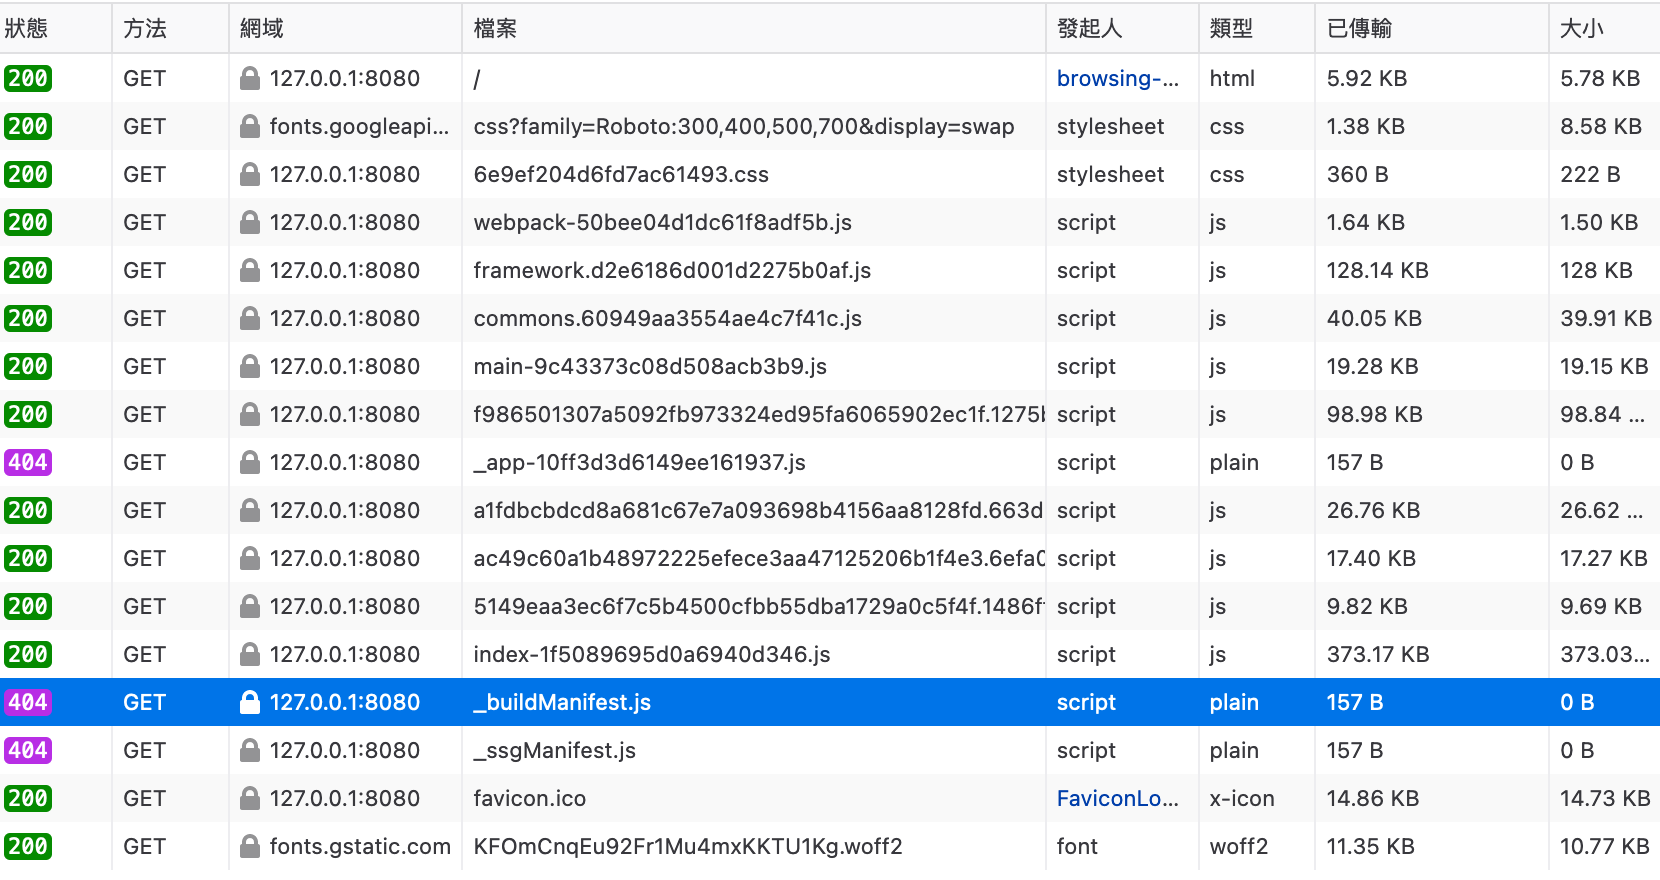Select the 6e9ef204d6fd7ac61493.css file
This screenshot has width=1660, height=880.
621,174
